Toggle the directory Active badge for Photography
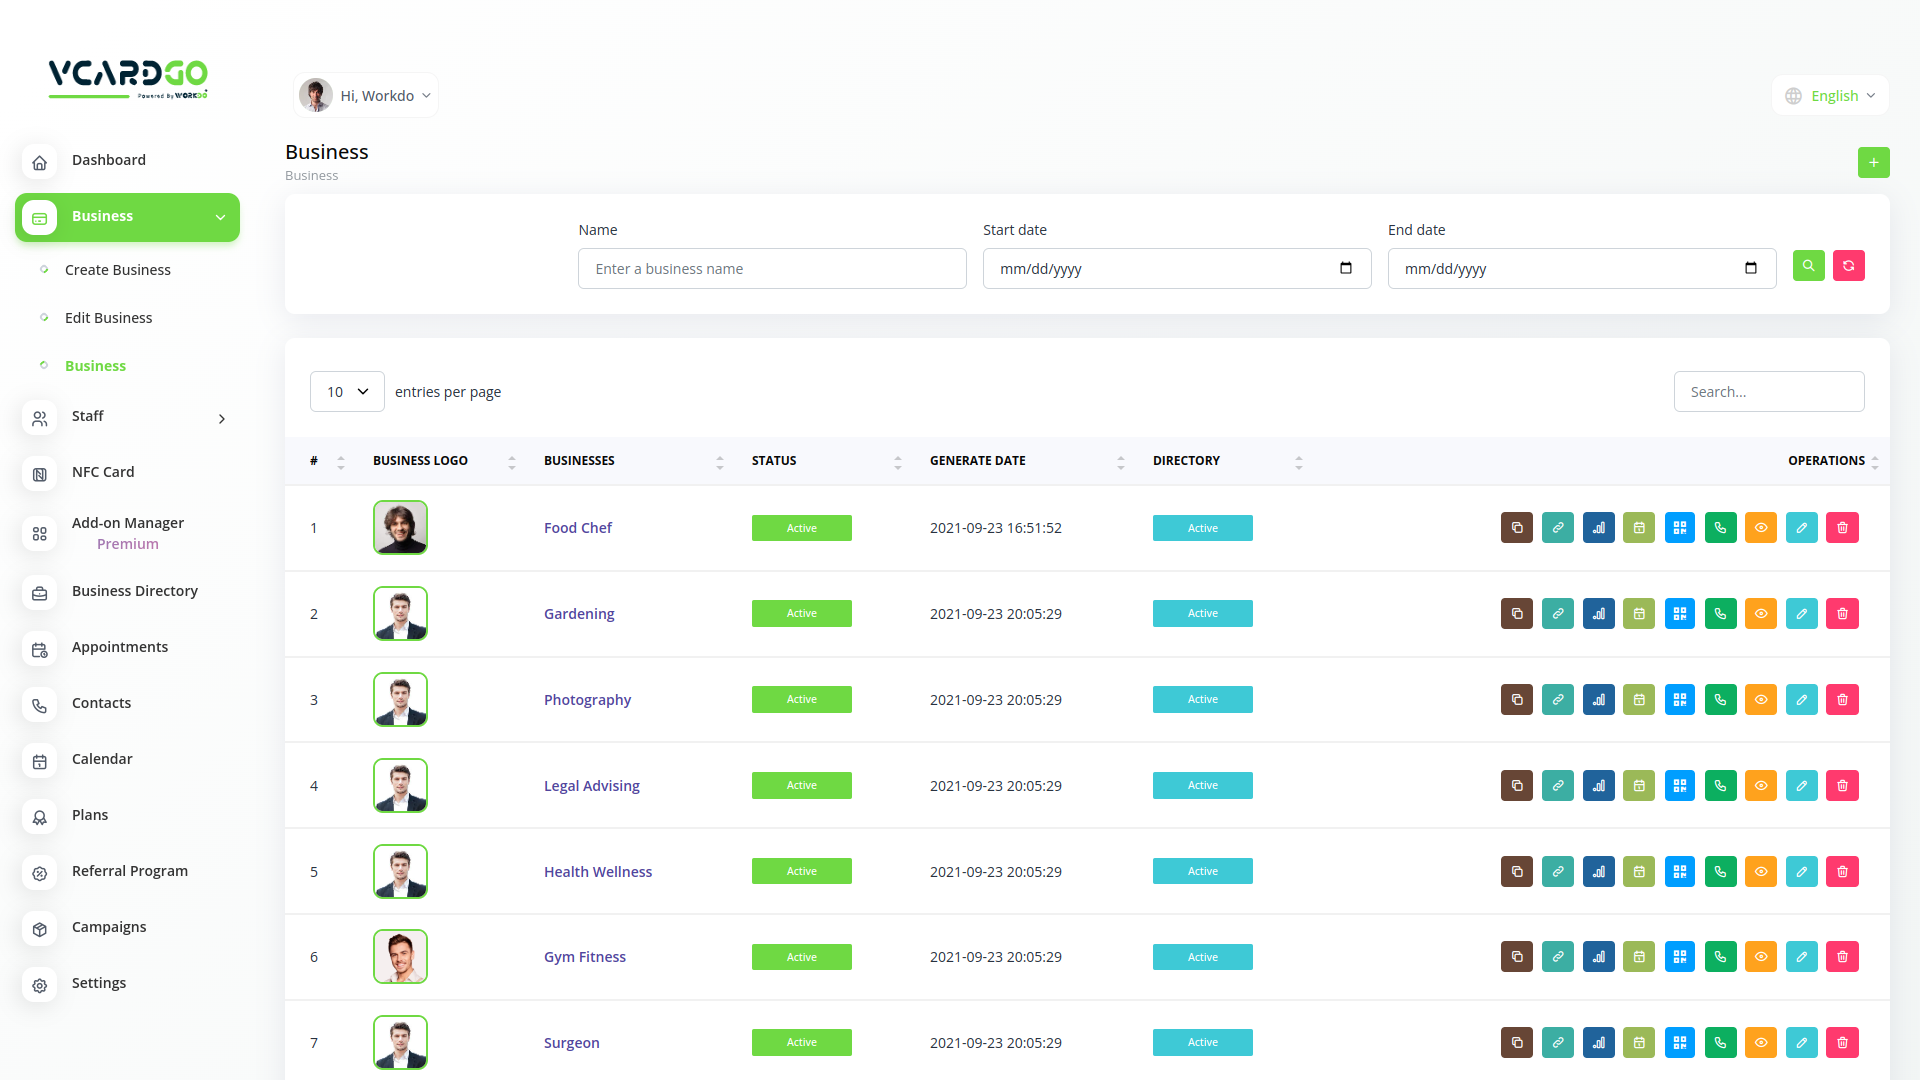1920x1080 pixels. (x=1202, y=700)
